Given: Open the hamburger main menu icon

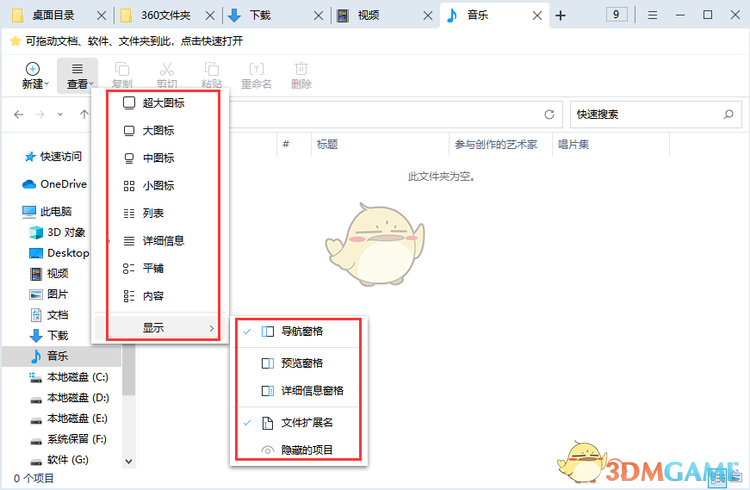Looking at the screenshot, I should coord(652,15).
